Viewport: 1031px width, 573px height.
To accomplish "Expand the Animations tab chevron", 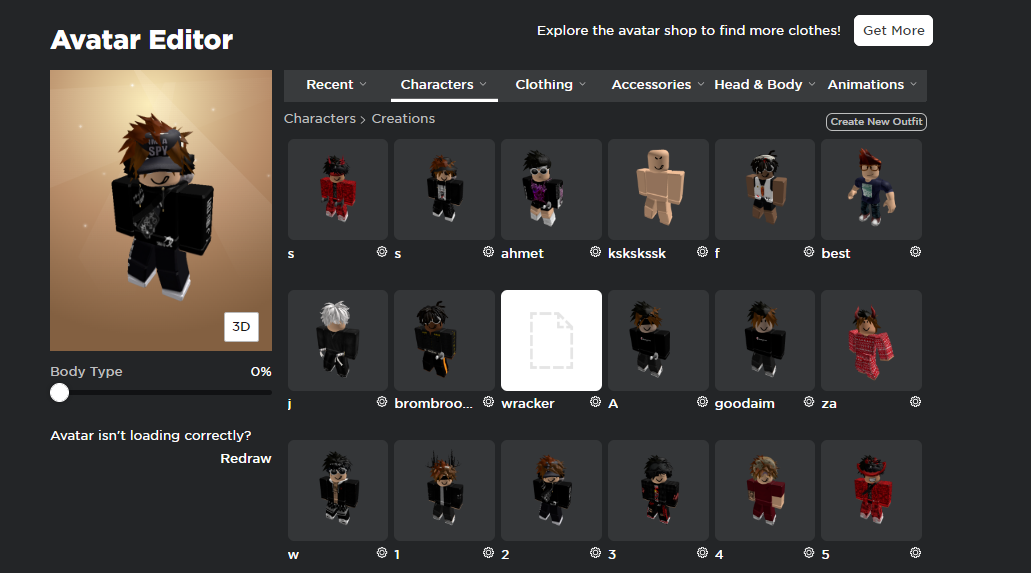I will click(913, 84).
